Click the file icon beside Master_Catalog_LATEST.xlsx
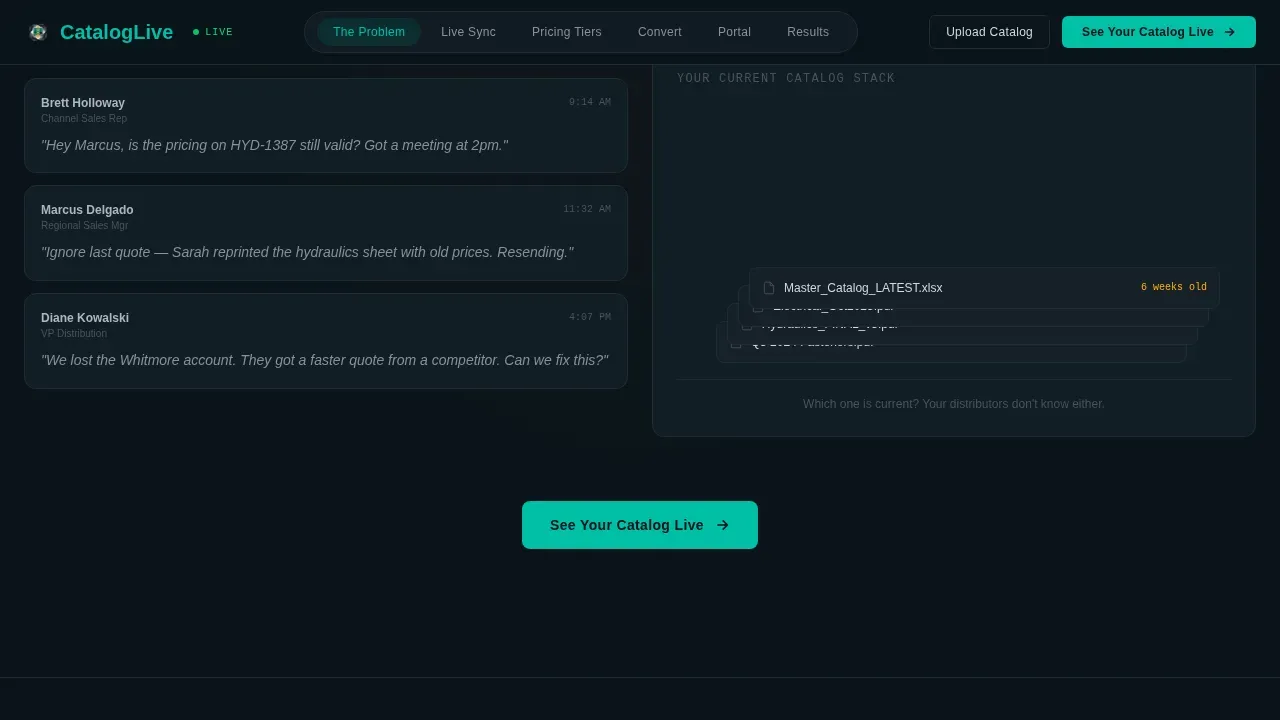 [769, 288]
